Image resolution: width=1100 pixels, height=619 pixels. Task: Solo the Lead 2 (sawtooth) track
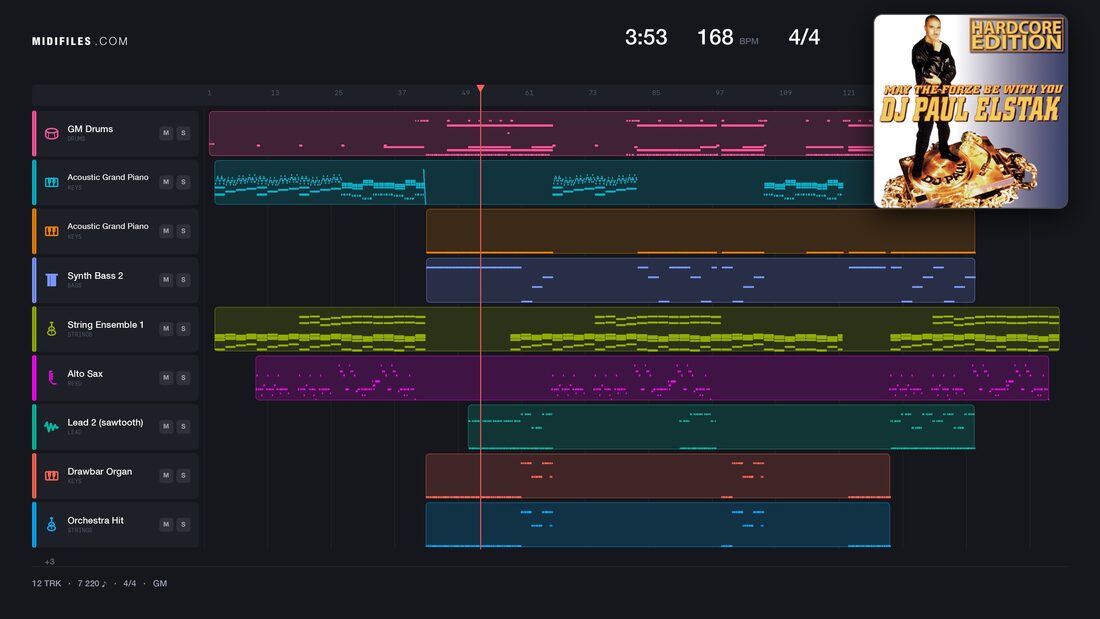click(x=183, y=426)
